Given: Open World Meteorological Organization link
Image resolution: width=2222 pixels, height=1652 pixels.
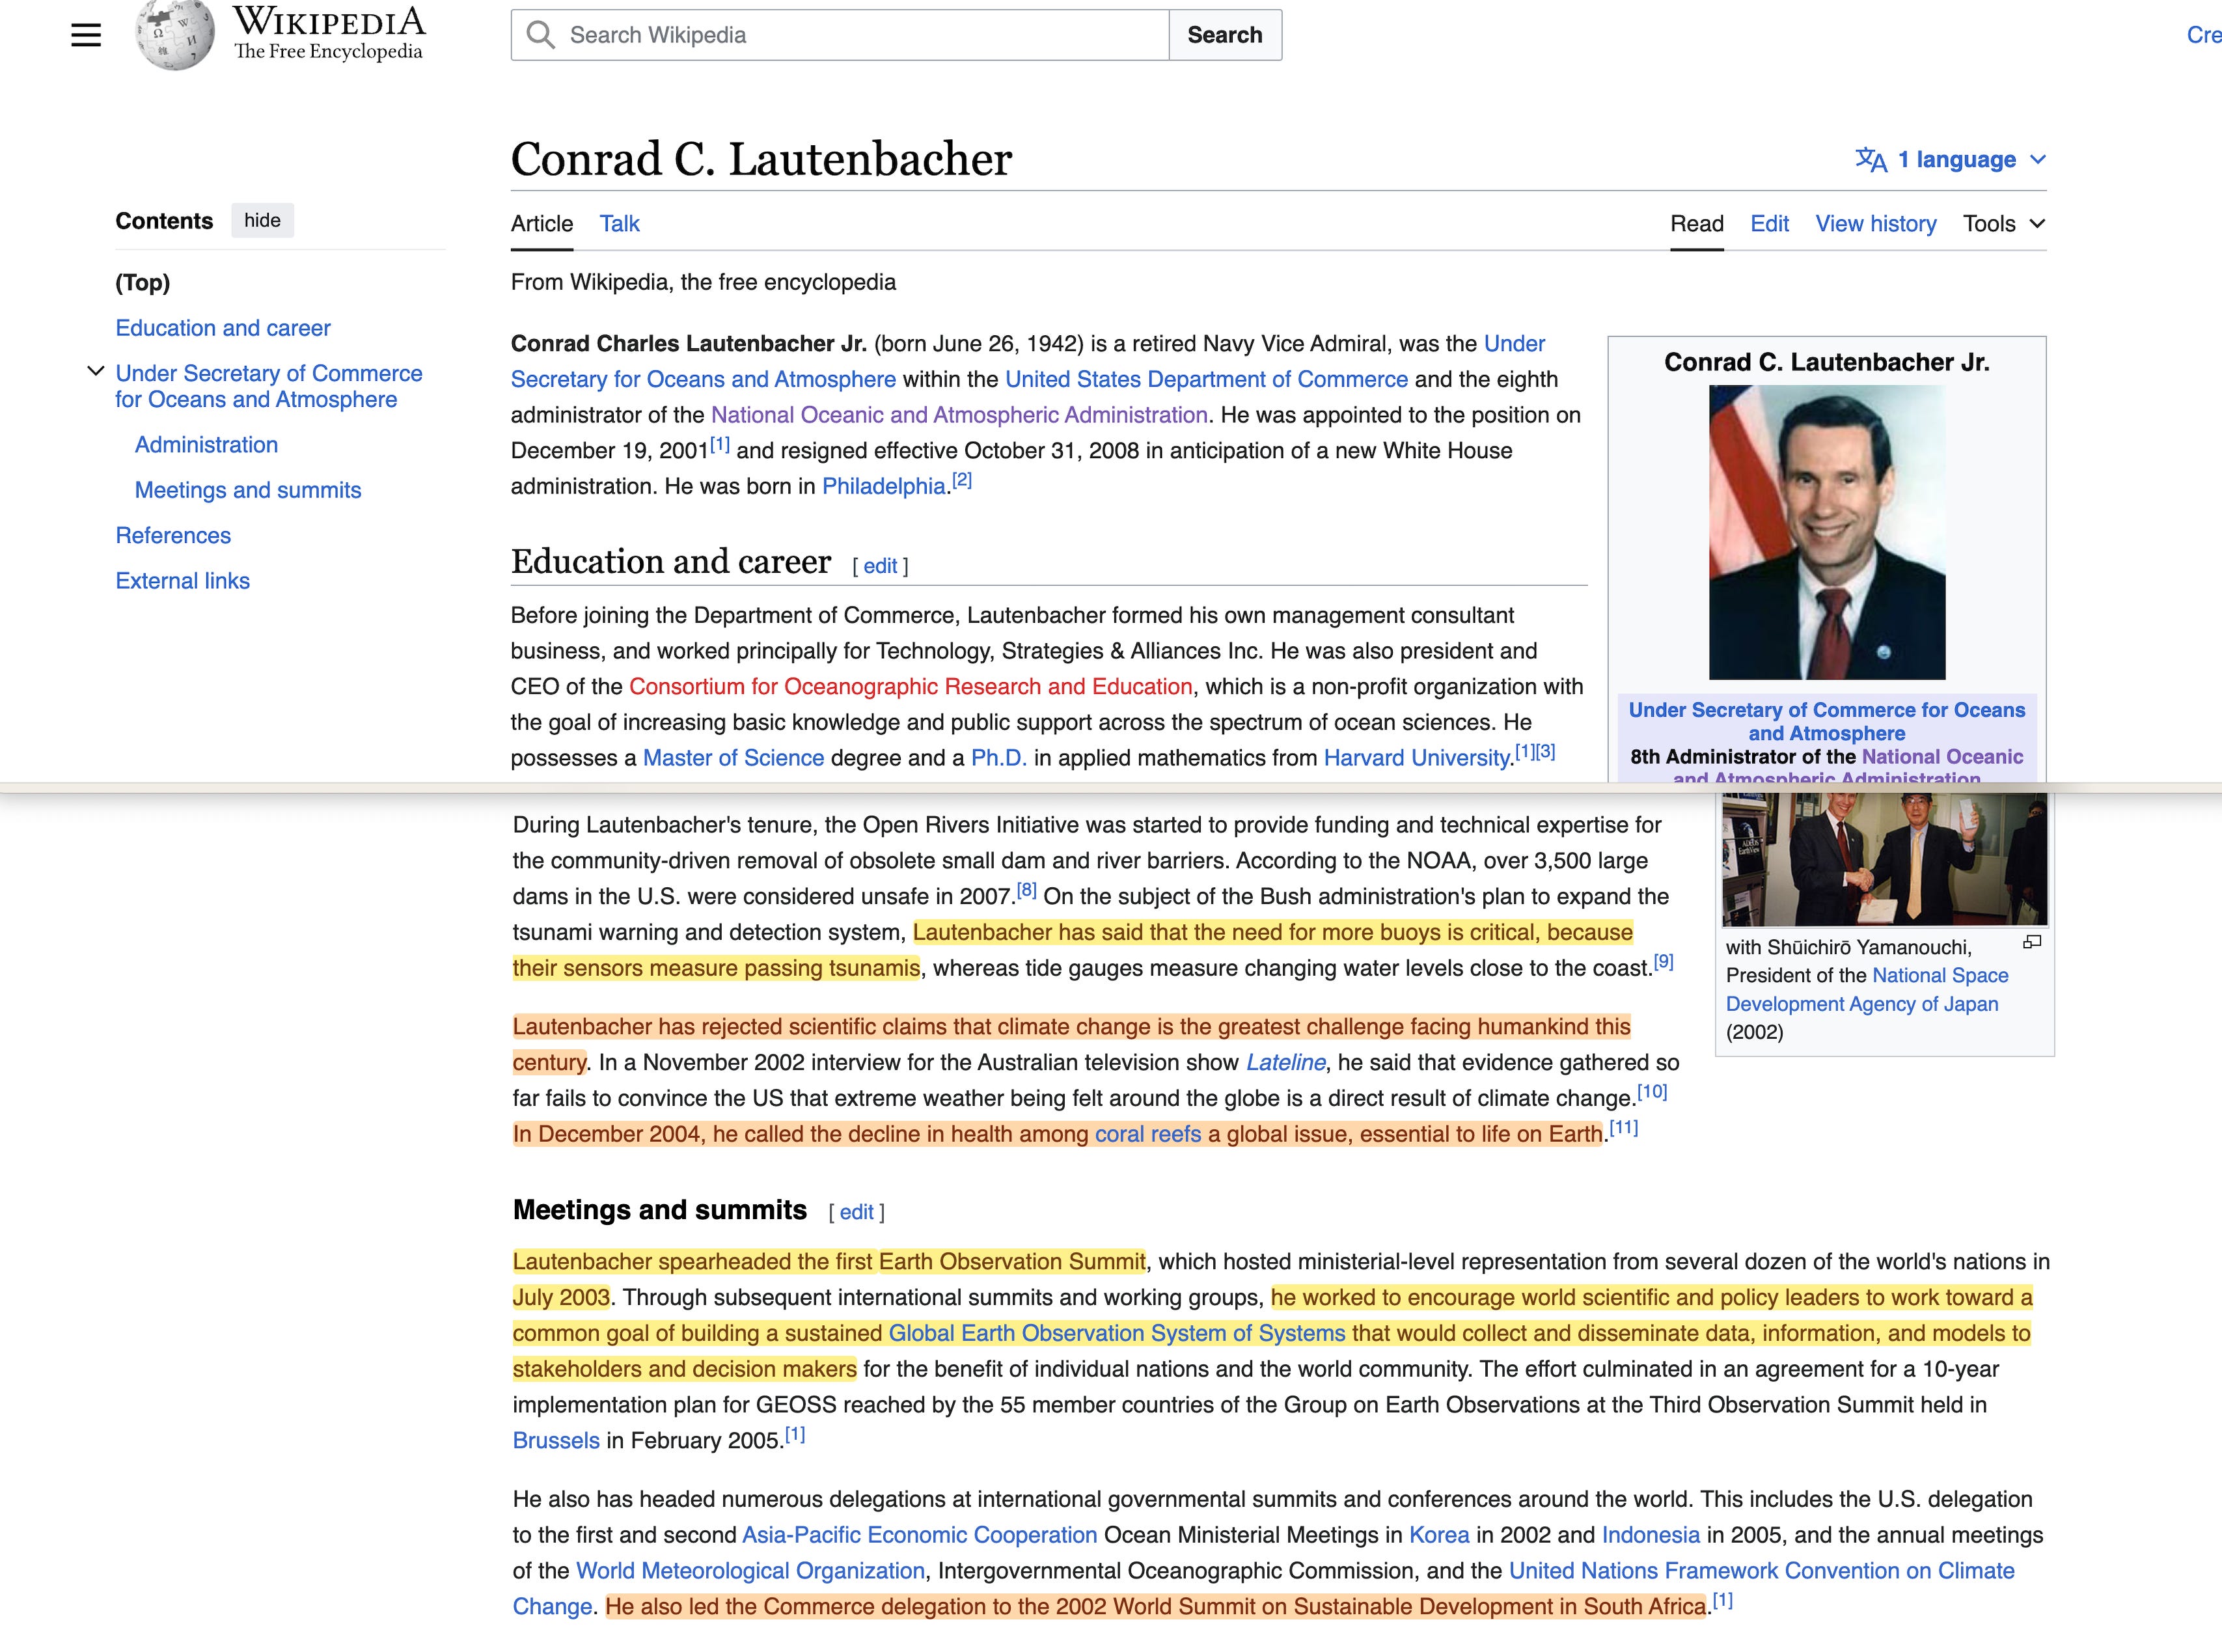Looking at the screenshot, I should click(x=751, y=1572).
